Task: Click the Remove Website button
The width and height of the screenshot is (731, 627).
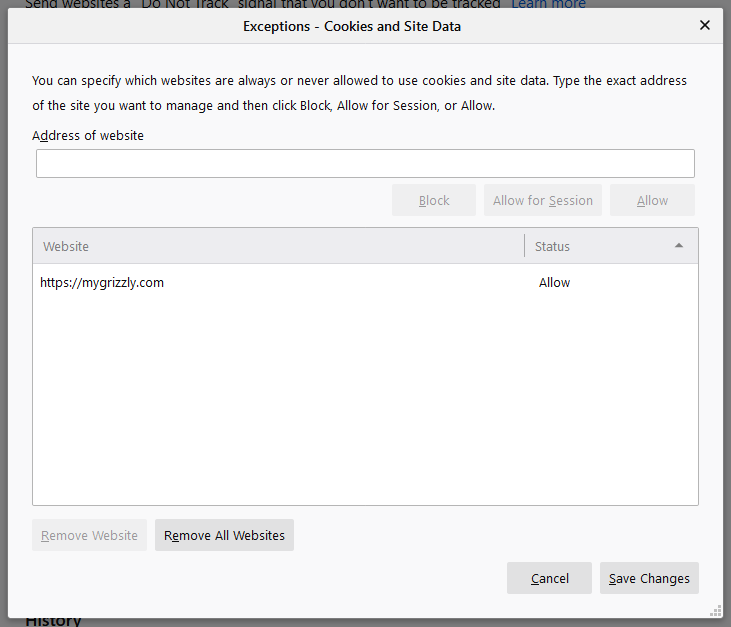Action: click(90, 535)
